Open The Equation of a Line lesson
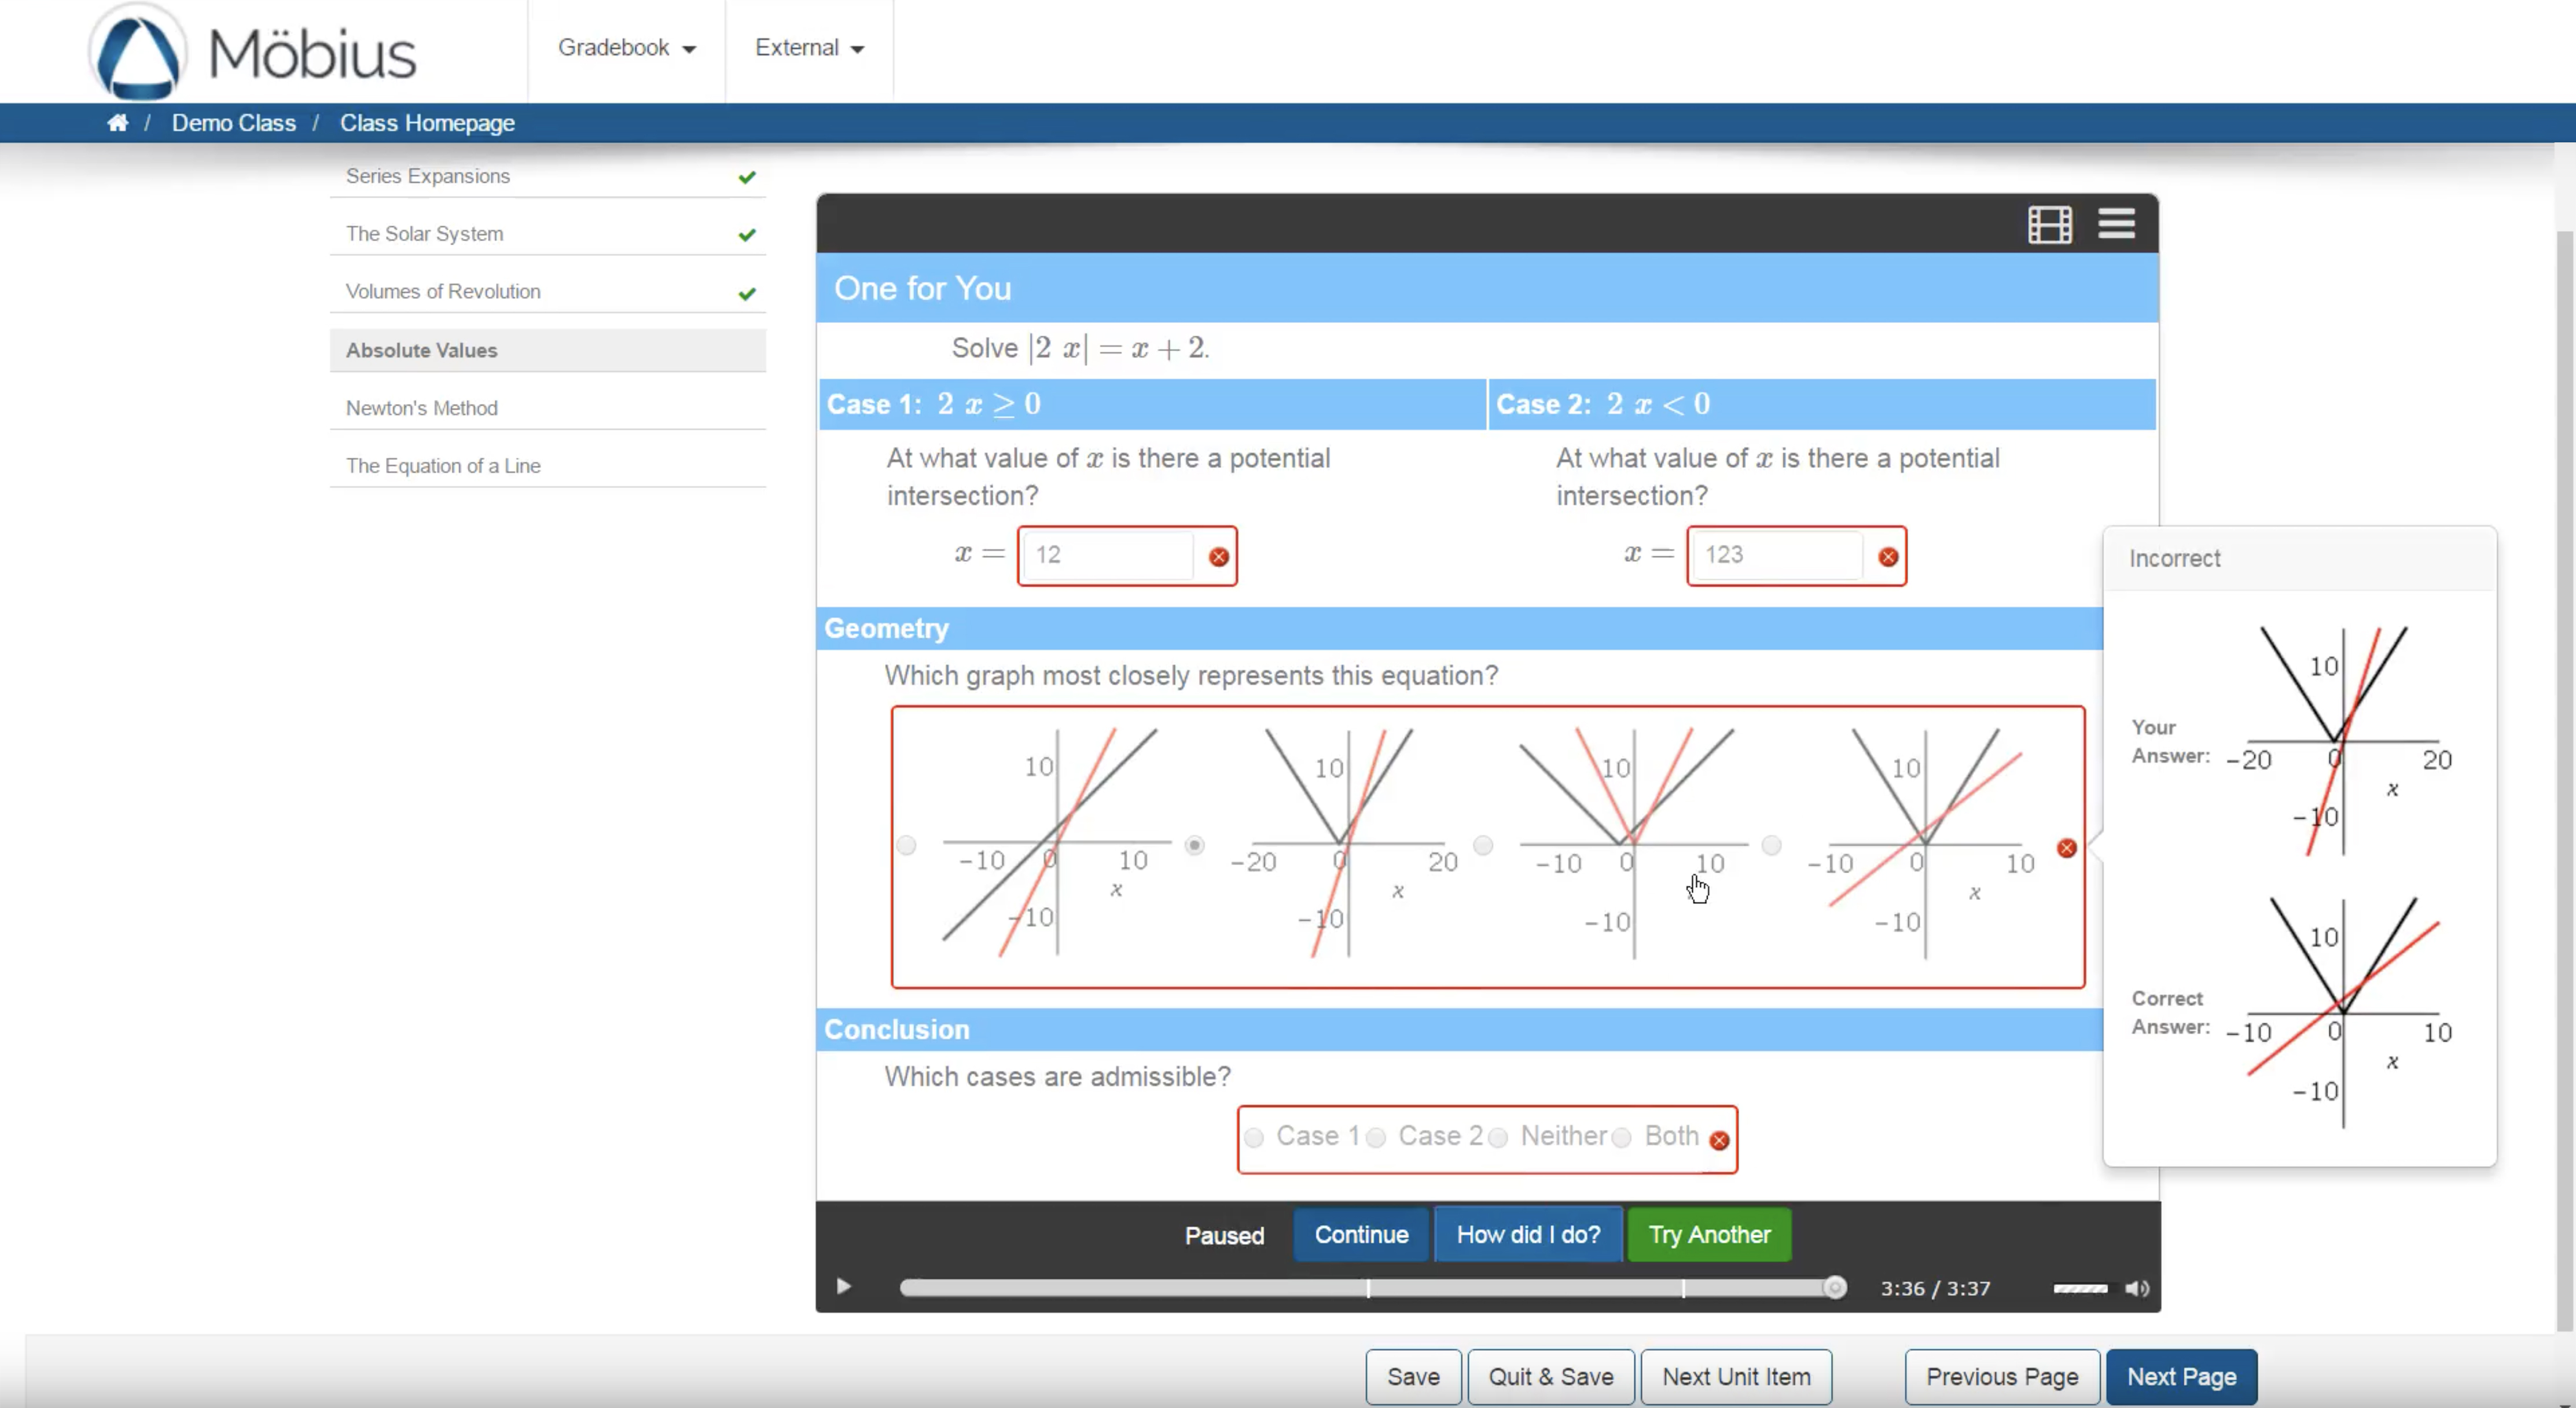 [443, 466]
